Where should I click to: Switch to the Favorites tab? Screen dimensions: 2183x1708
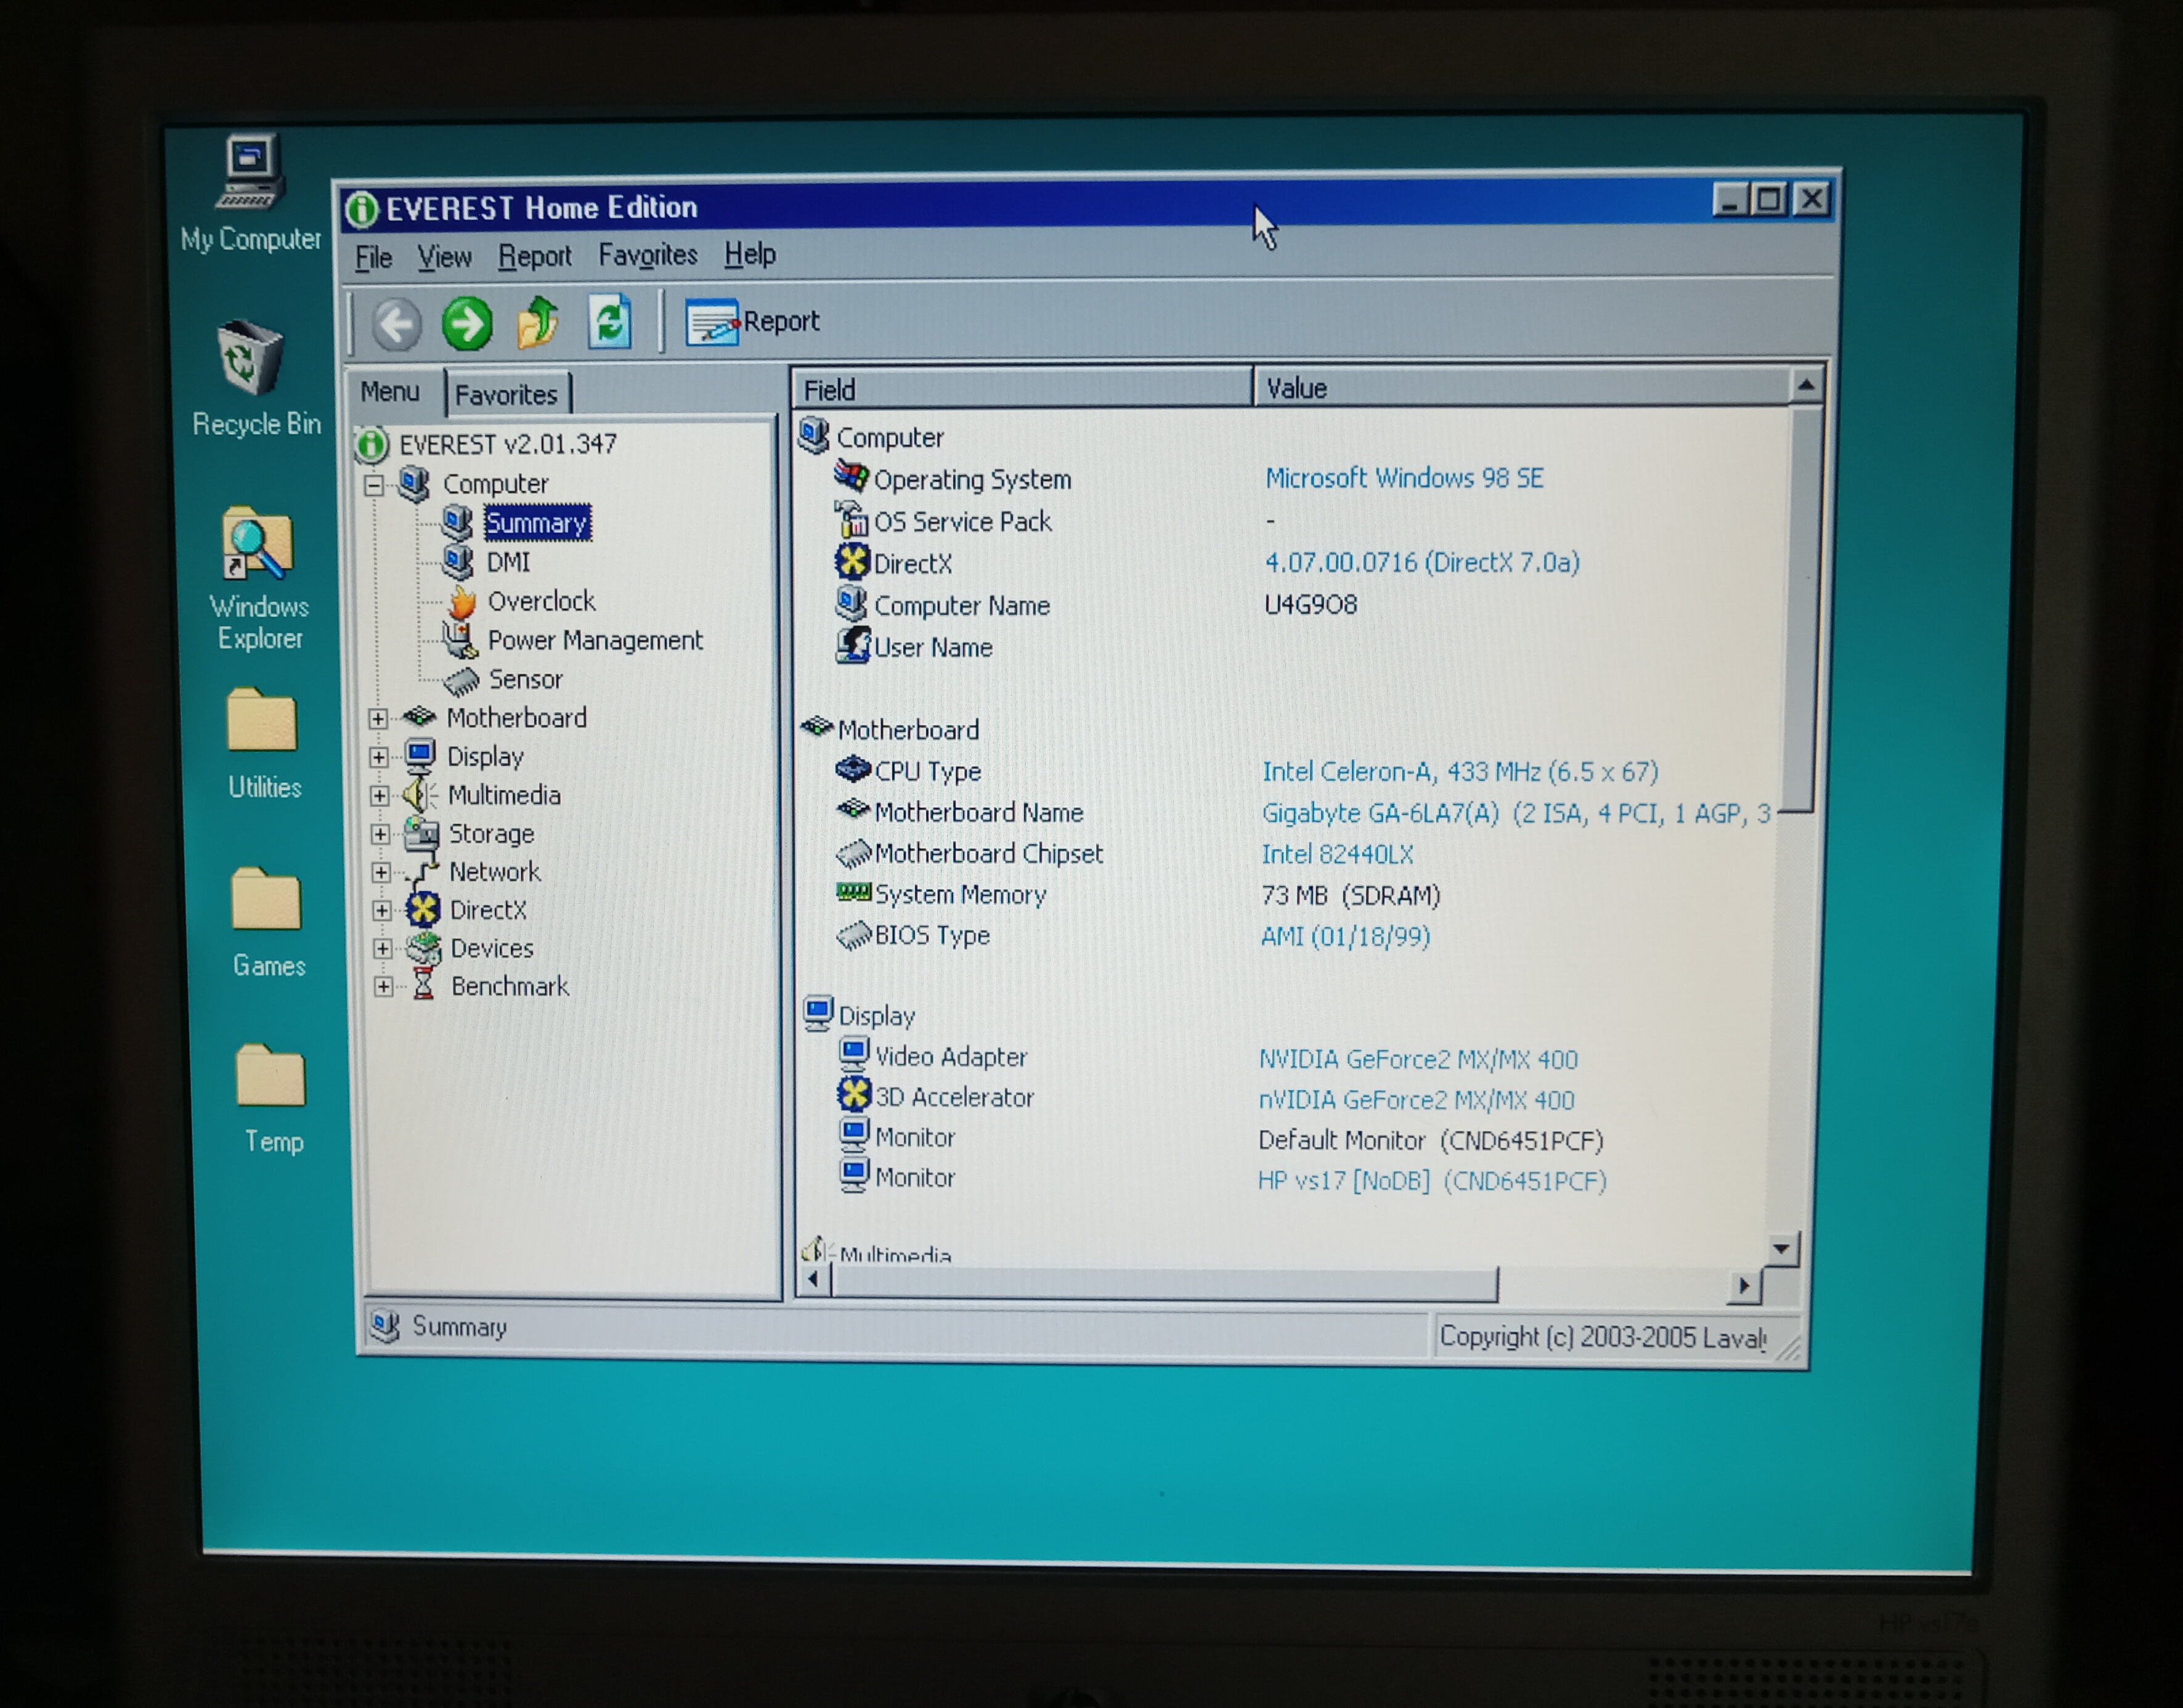click(x=506, y=395)
